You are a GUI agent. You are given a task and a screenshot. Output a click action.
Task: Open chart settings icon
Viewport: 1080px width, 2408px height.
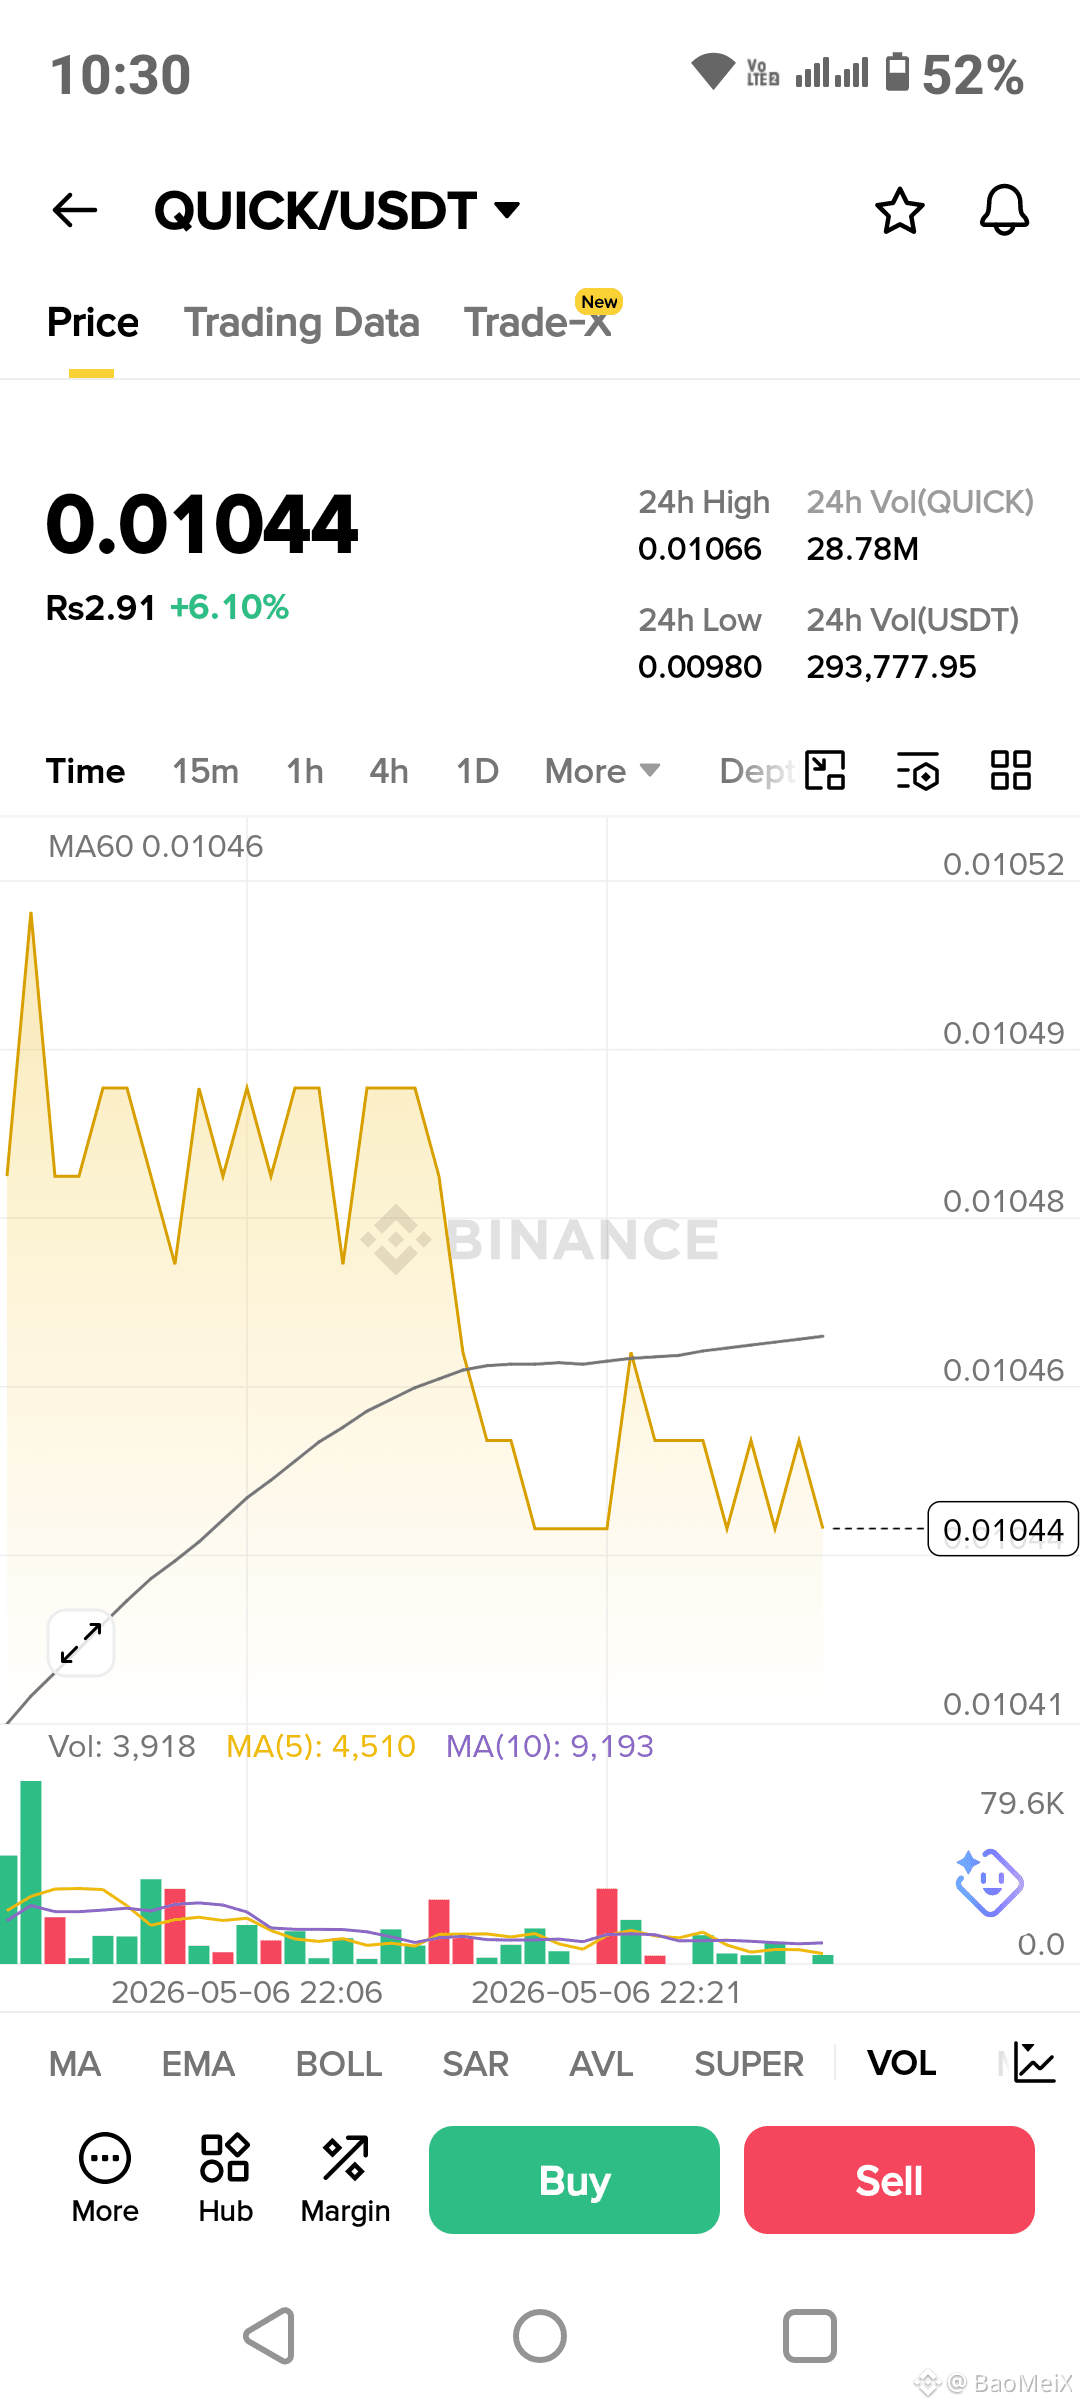click(x=917, y=770)
